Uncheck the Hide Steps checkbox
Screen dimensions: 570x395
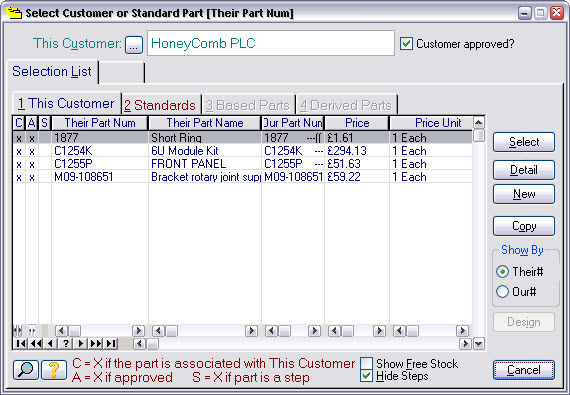pyautogui.click(x=366, y=376)
